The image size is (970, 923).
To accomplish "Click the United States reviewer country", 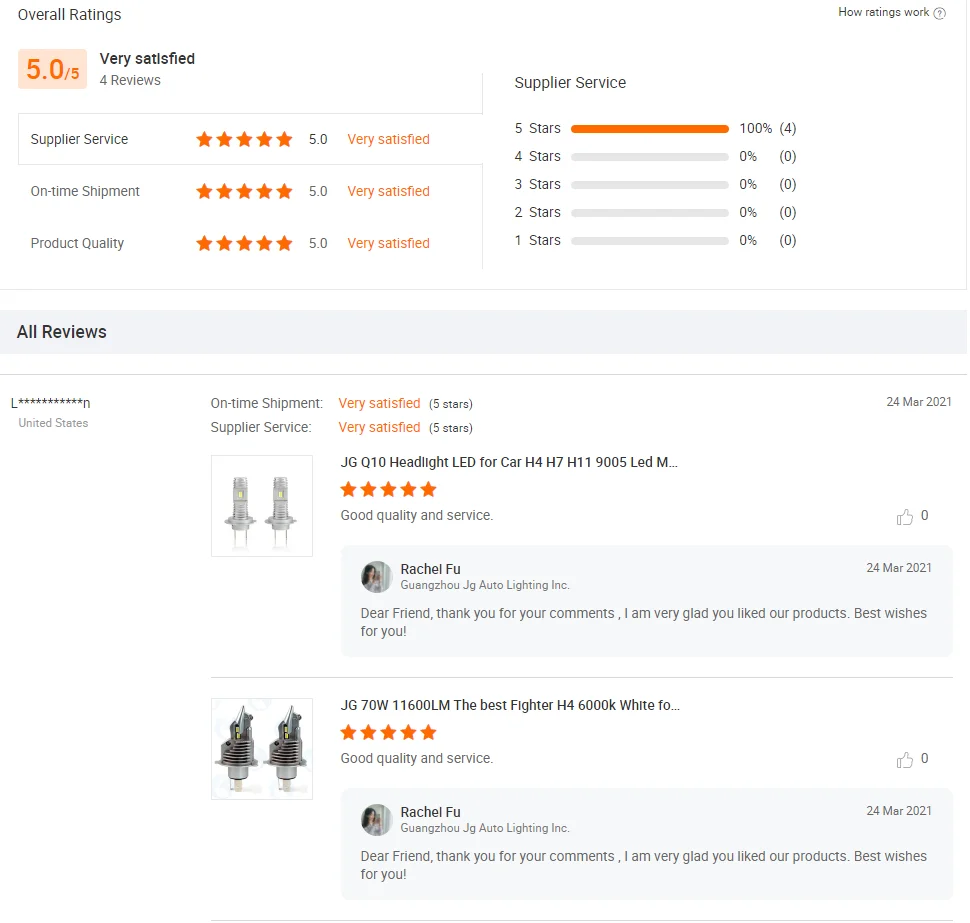I will (x=53, y=423).
